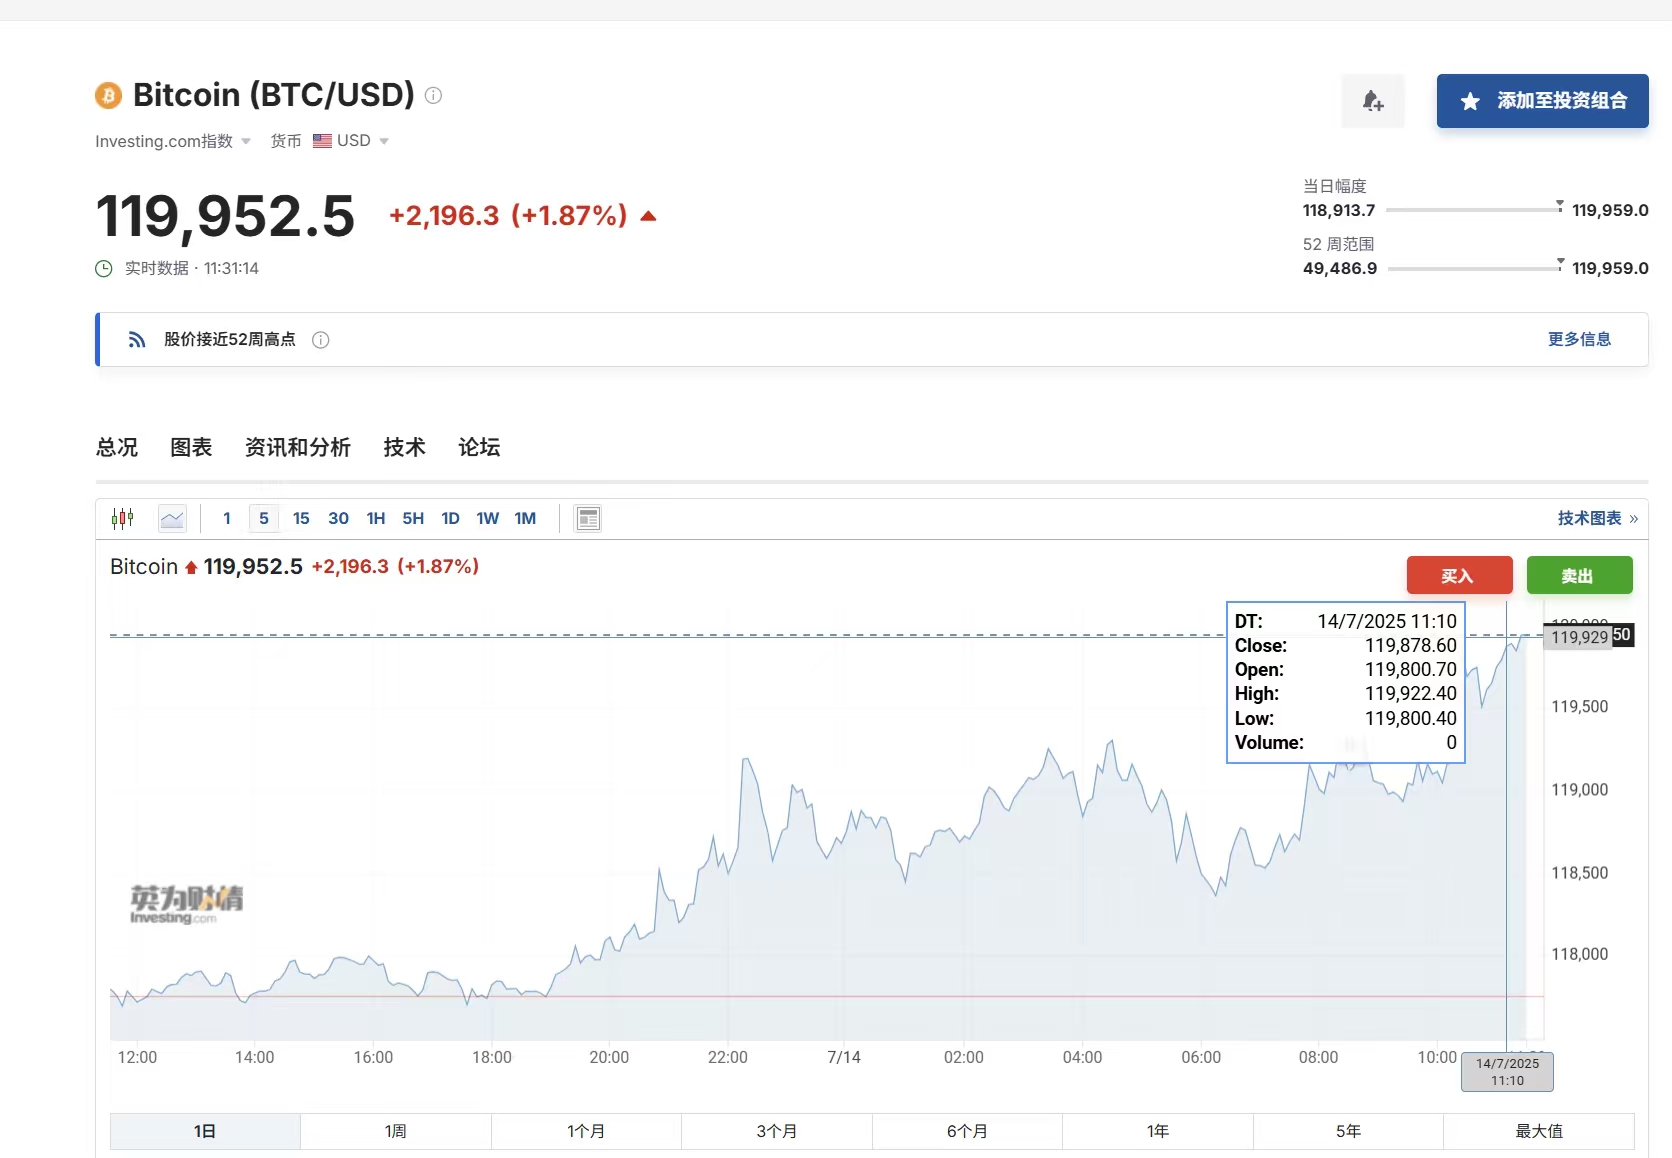
Task: Click the 股价接近52周高点 notice text
Action: 230,340
